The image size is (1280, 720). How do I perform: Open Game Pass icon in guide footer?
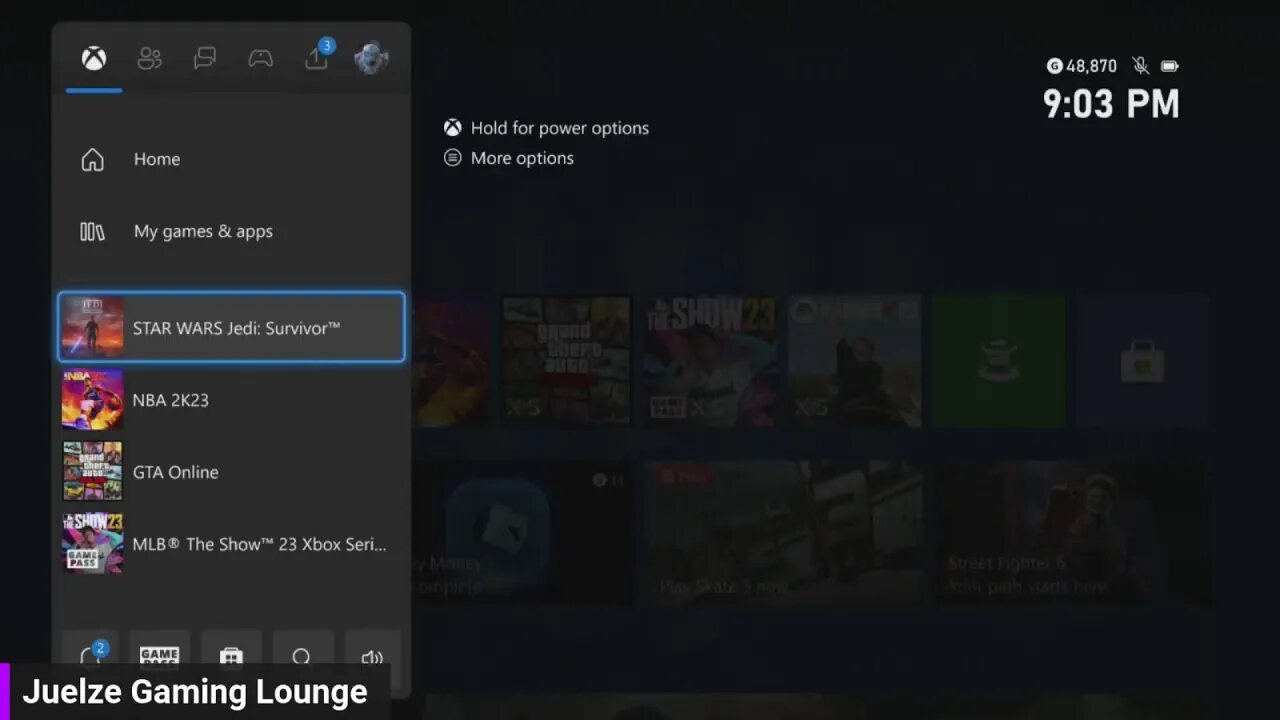159,655
